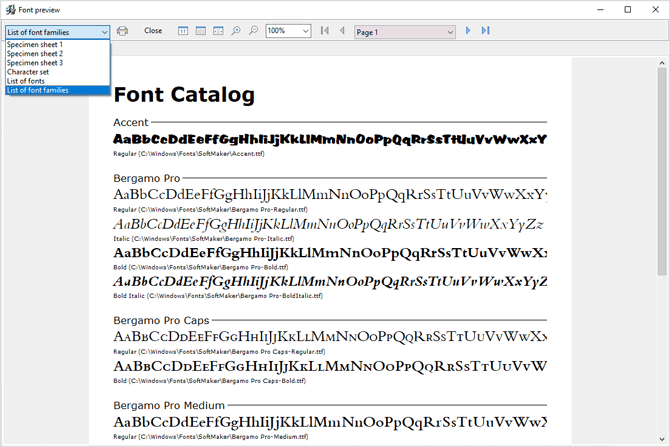Go to the previous page
Image resolution: width=670 pixels, height=447 pixels.
pyautogui.click(x=342, y=31)
